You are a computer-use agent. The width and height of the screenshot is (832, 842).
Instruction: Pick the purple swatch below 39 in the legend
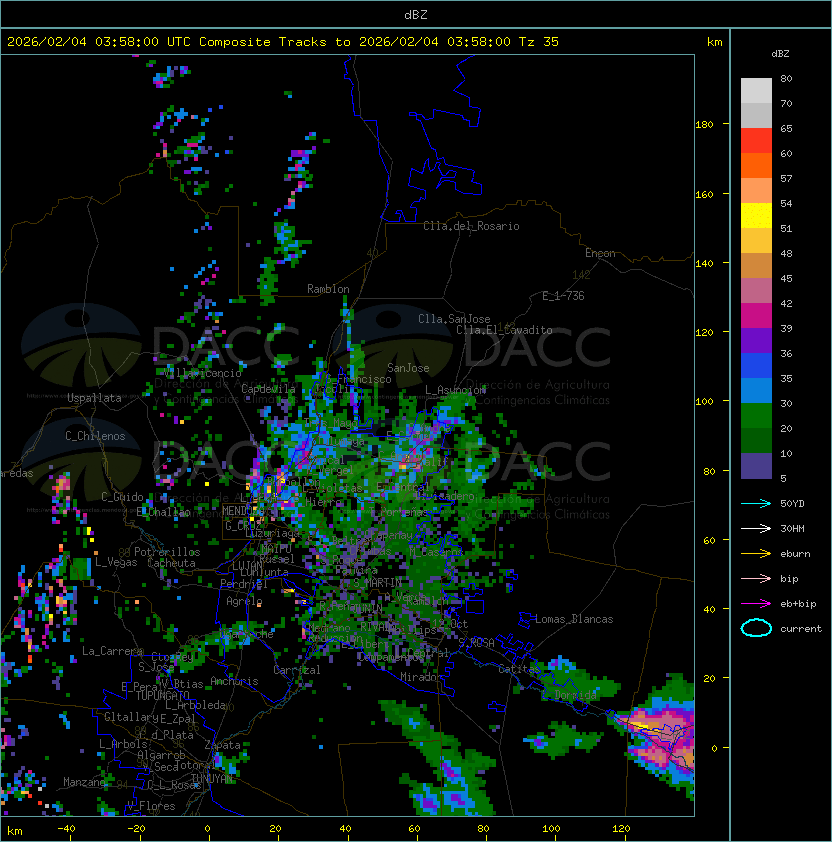(756, 341)
